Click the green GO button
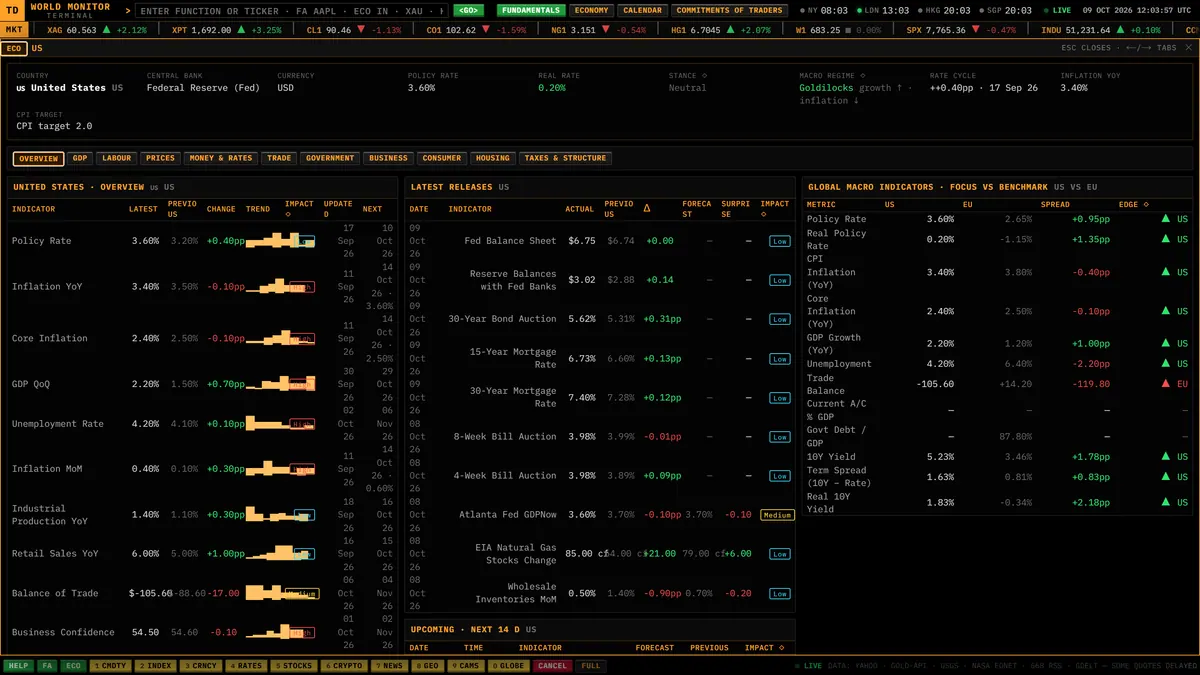The height and width of the screenshot is (675, 1200). (468, 10)
